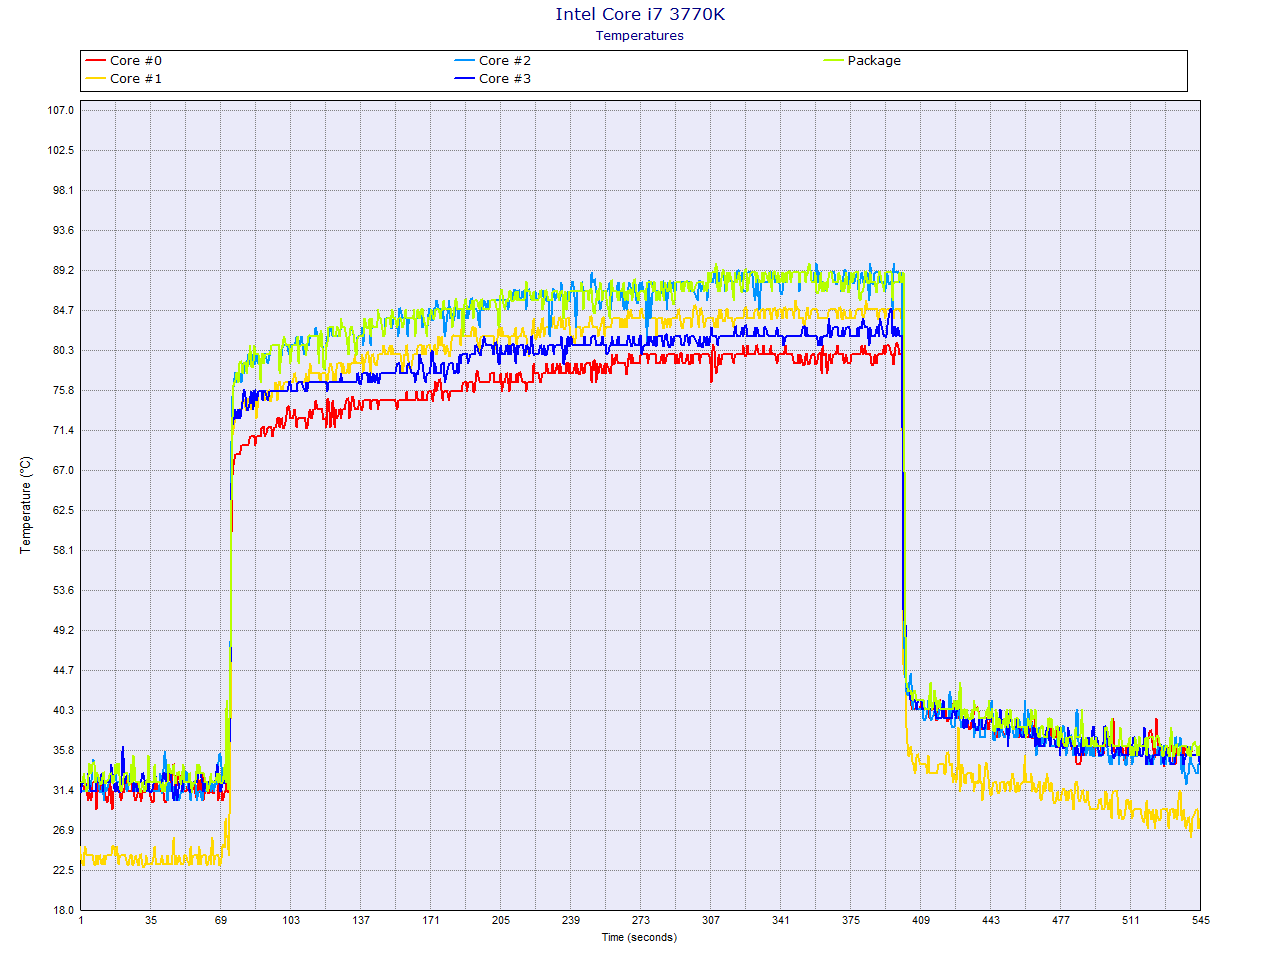The image size is (1280, 960).
Task: Click the 107.0 y-axis value
Action: (61, 110)
